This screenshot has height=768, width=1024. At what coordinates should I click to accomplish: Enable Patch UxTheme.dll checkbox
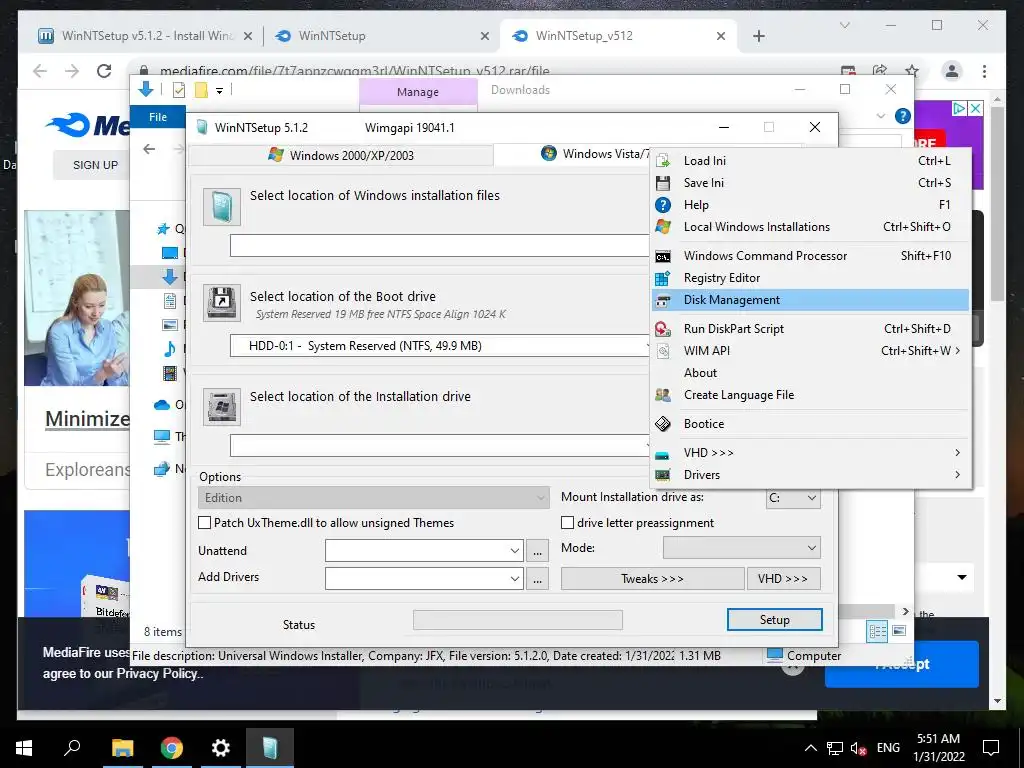click(204, 522)
